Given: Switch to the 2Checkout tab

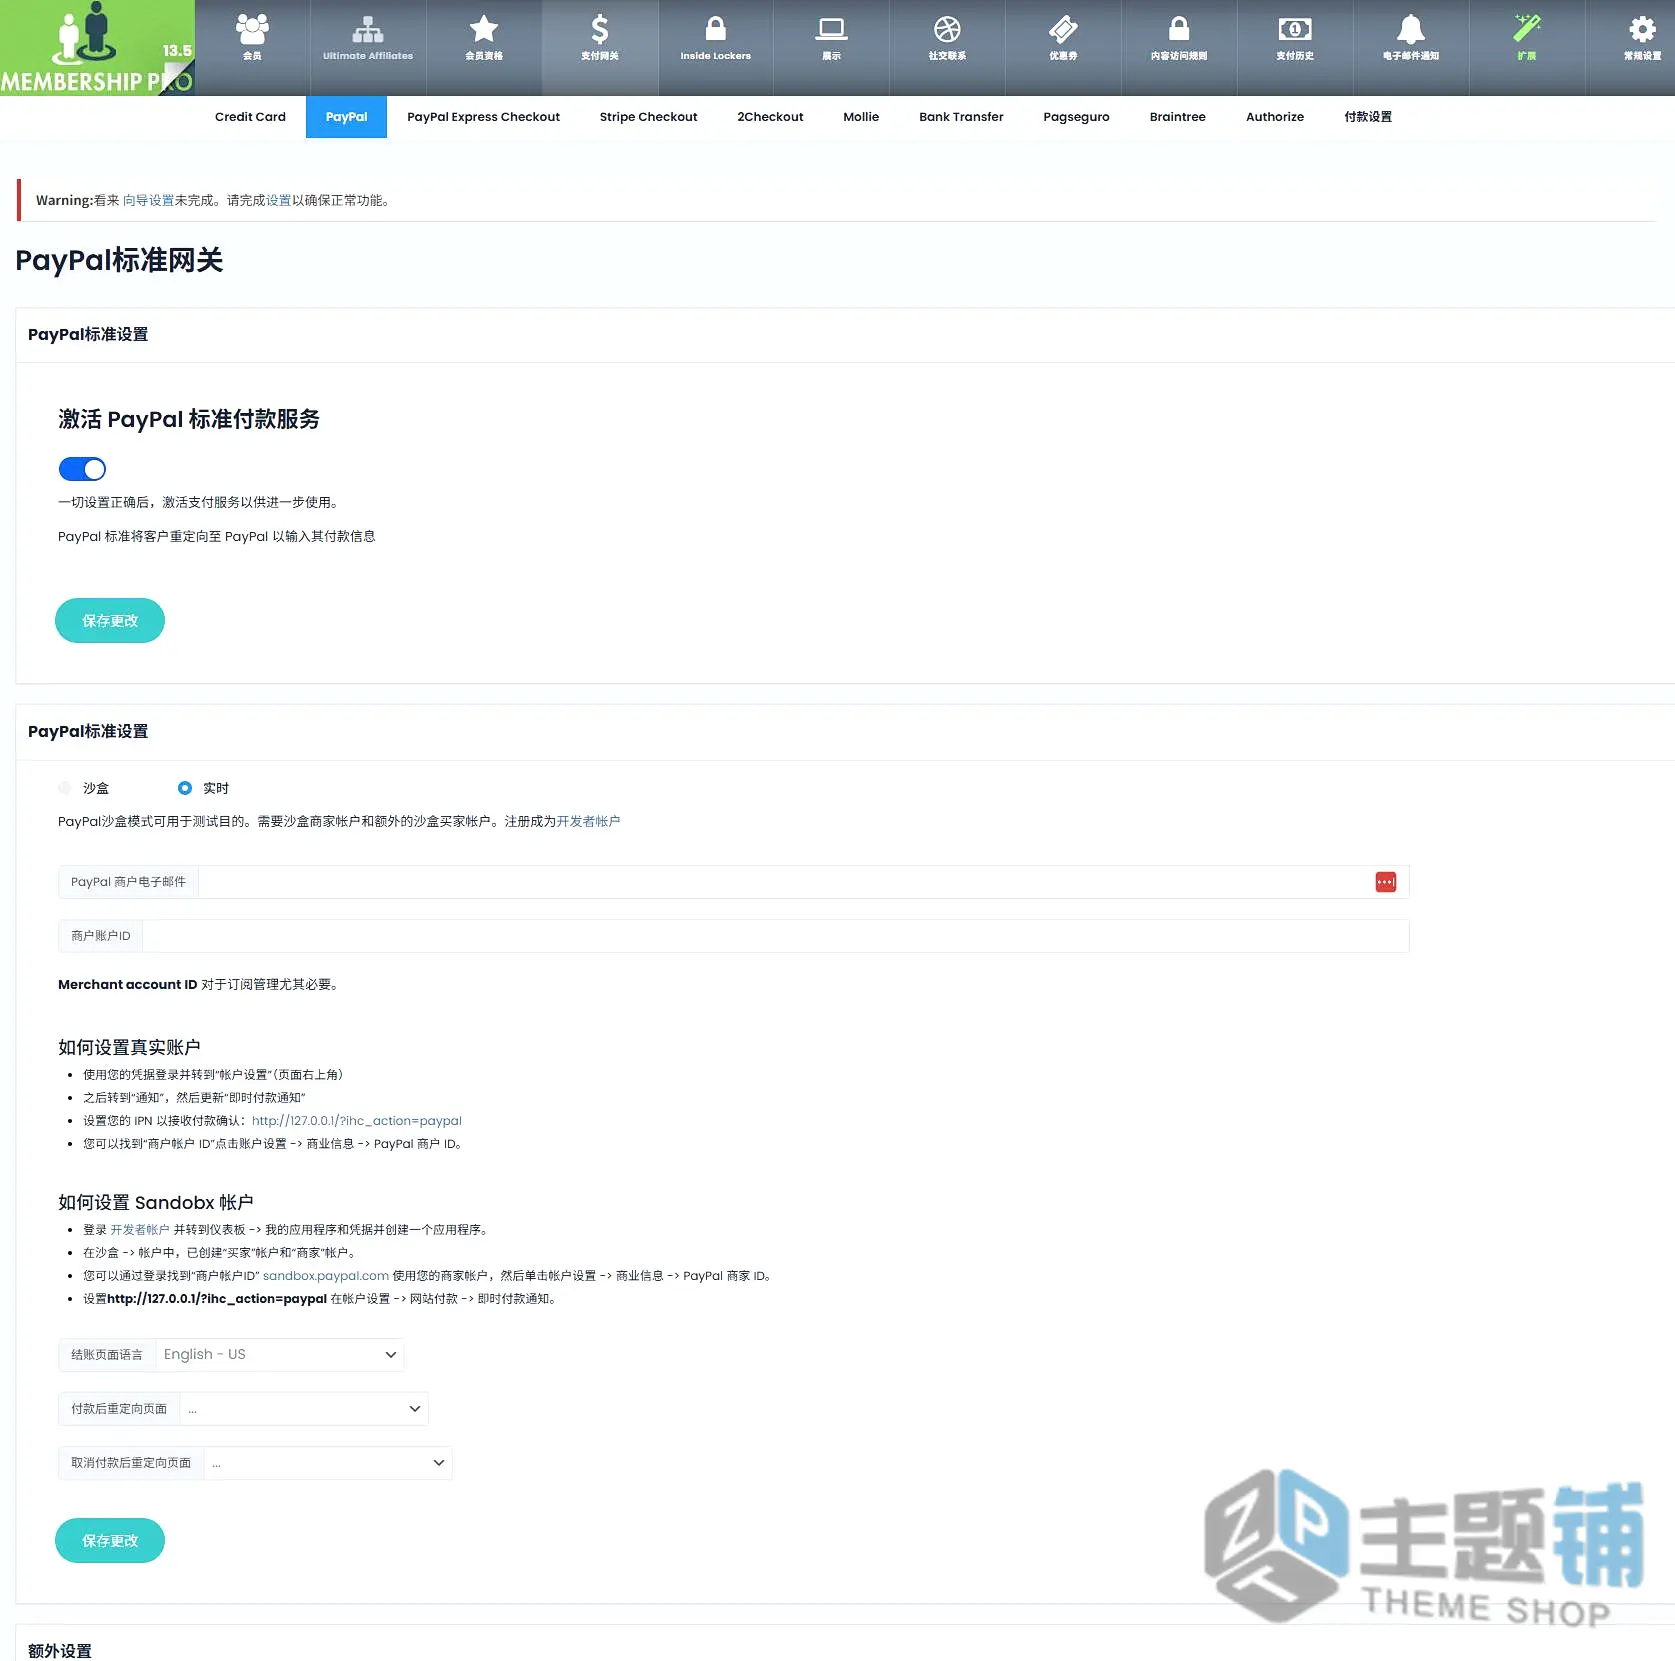Looking at the screenshot, I should 770,117.
